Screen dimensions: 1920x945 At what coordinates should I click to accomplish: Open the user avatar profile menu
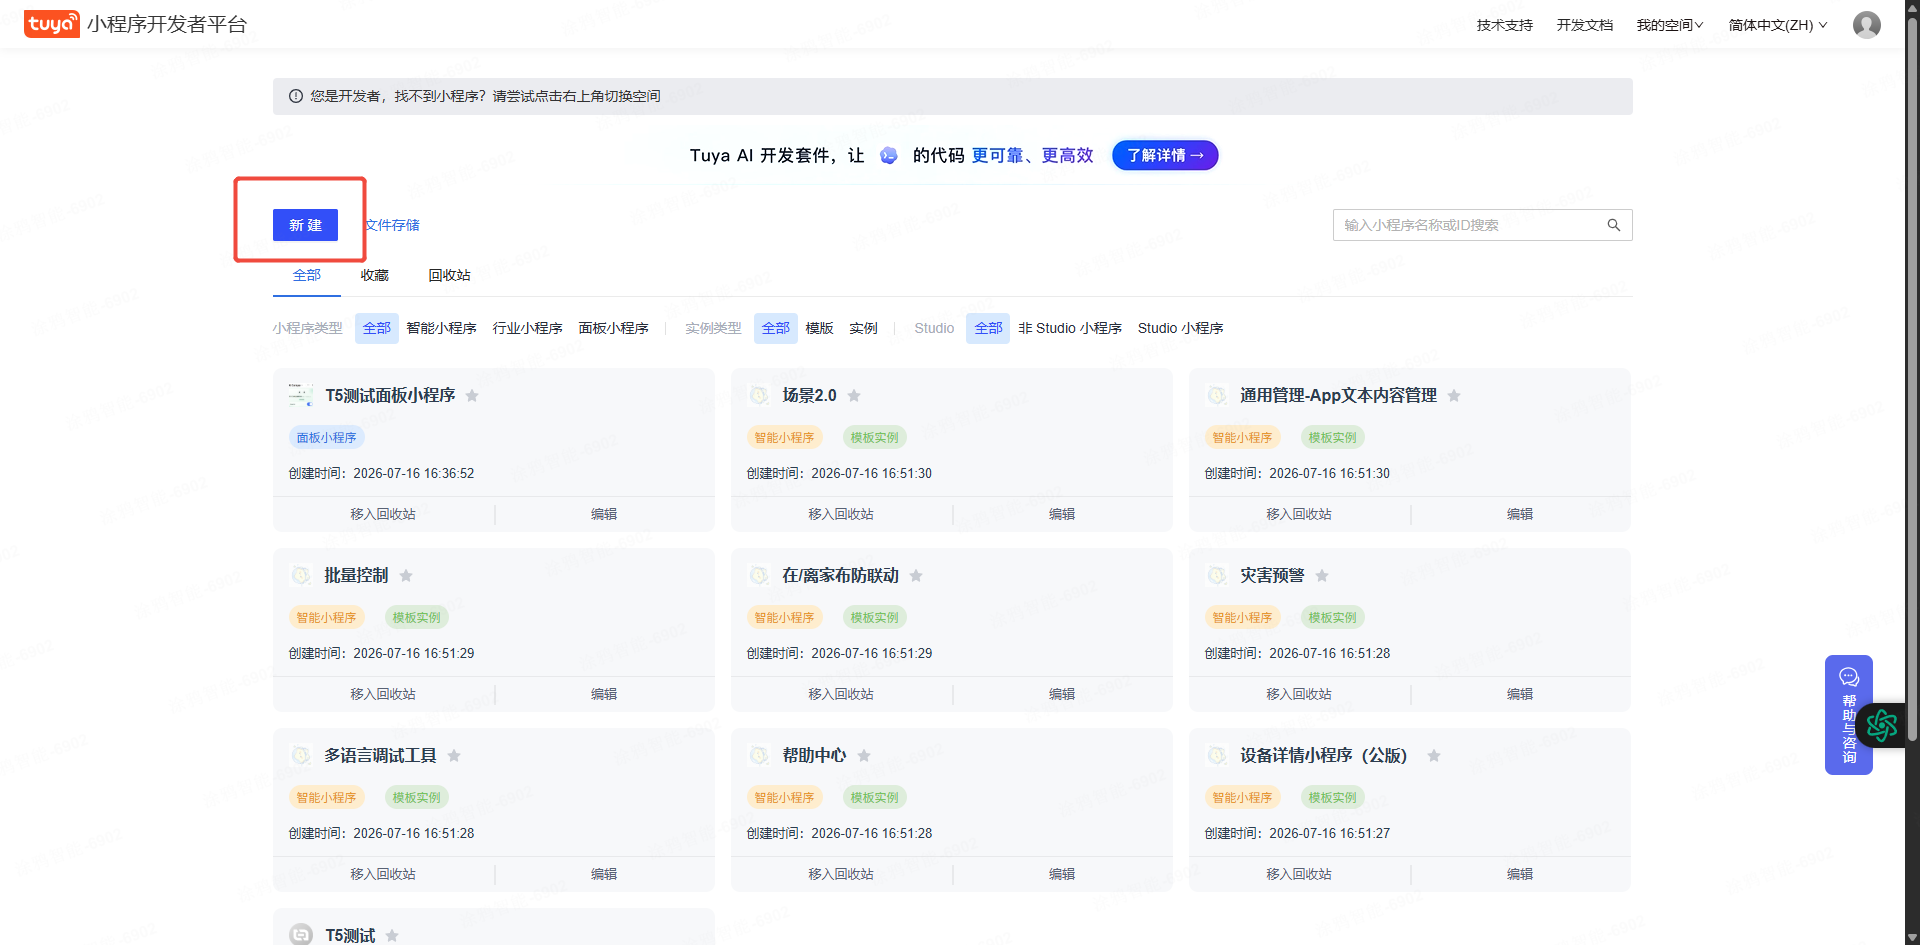point(1866,25)
